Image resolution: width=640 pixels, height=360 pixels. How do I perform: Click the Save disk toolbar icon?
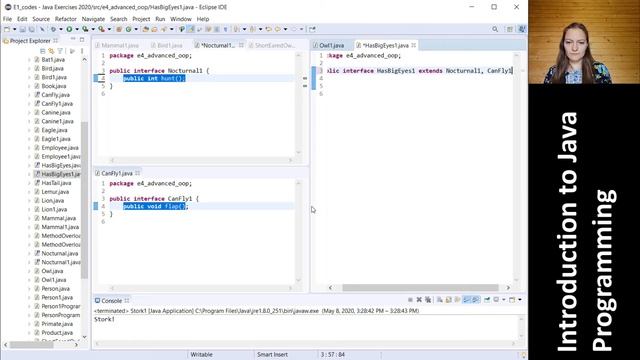[23, 29]
